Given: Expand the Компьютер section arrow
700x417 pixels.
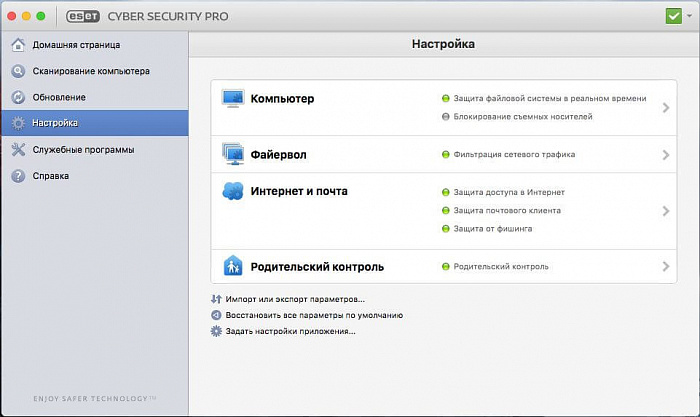Looking at the screenshot, I should tap(665, 108).
